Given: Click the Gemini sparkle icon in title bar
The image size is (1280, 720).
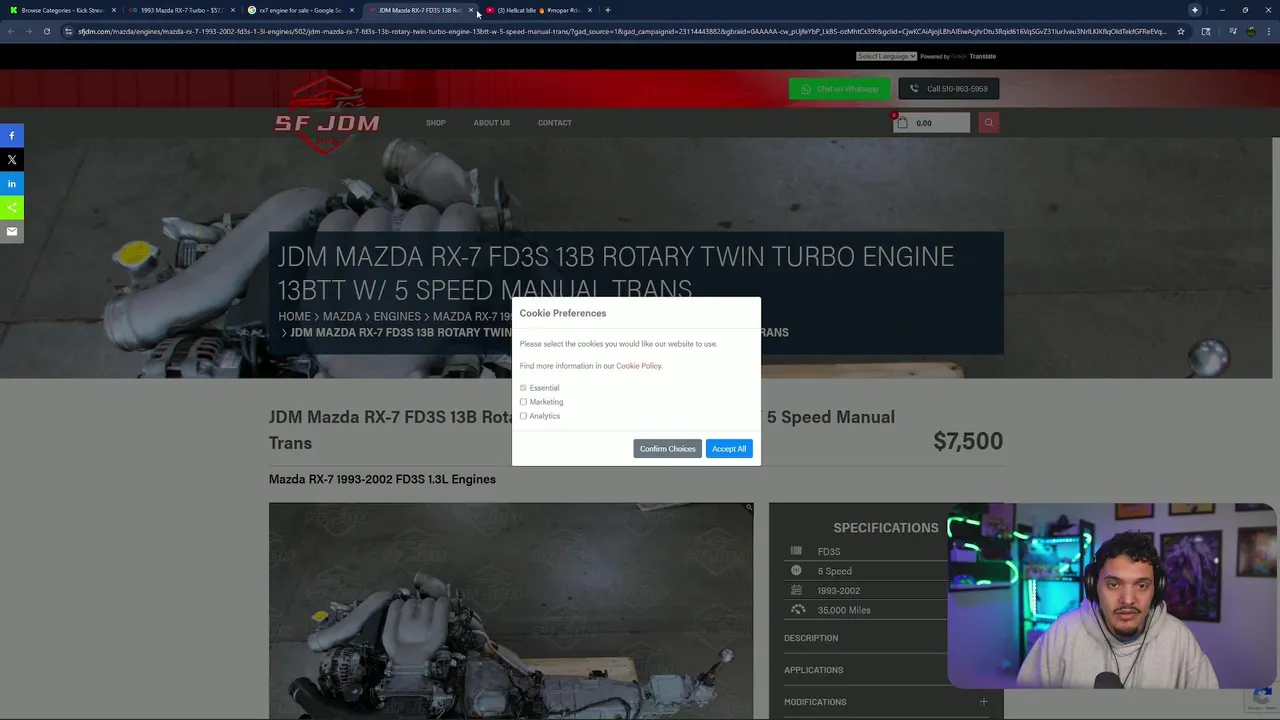Looking at the screenshot, I should click(1194, 10).
